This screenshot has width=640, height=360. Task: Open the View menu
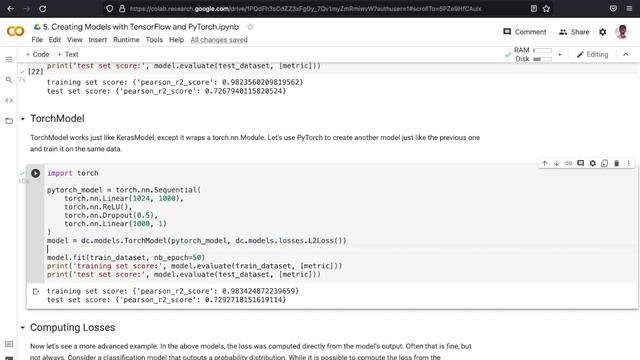point(75,40)
